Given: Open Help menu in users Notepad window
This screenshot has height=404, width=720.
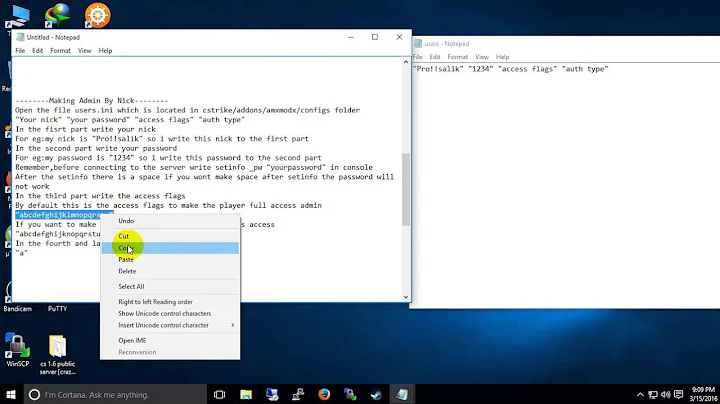Looking at the screenshot, I should click(503, 57).
